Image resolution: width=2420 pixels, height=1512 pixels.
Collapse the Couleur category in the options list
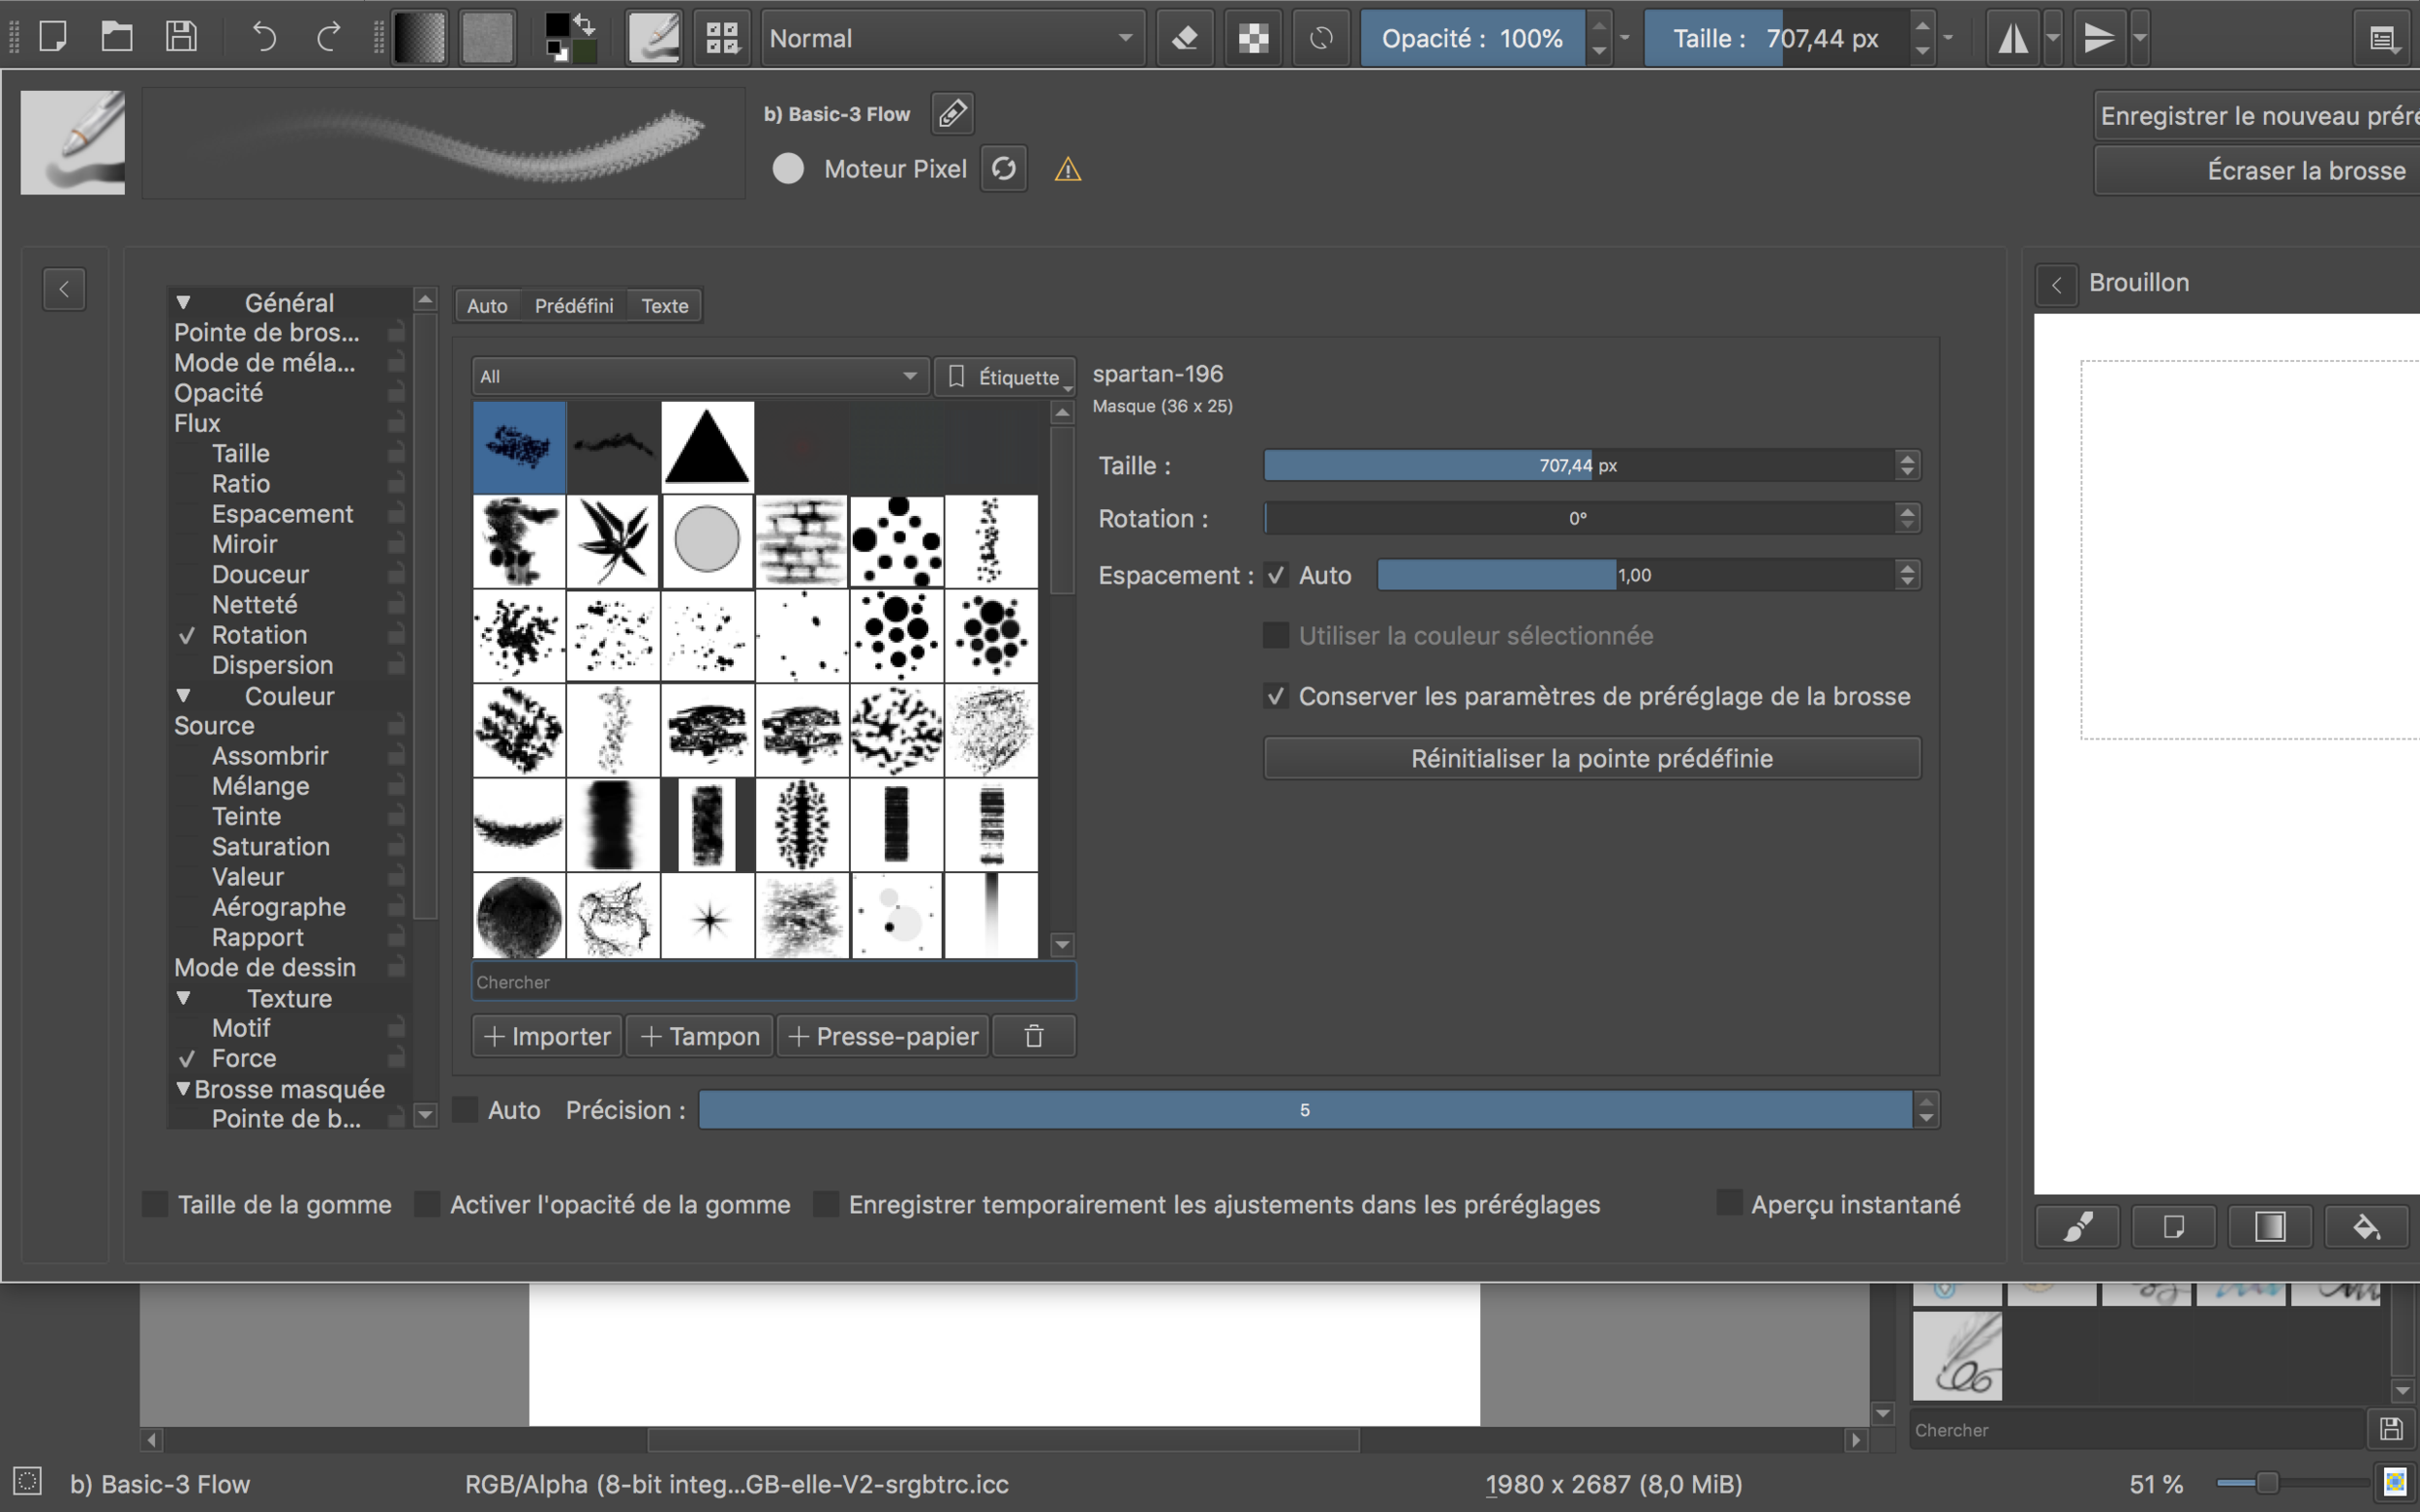[183, 696]
